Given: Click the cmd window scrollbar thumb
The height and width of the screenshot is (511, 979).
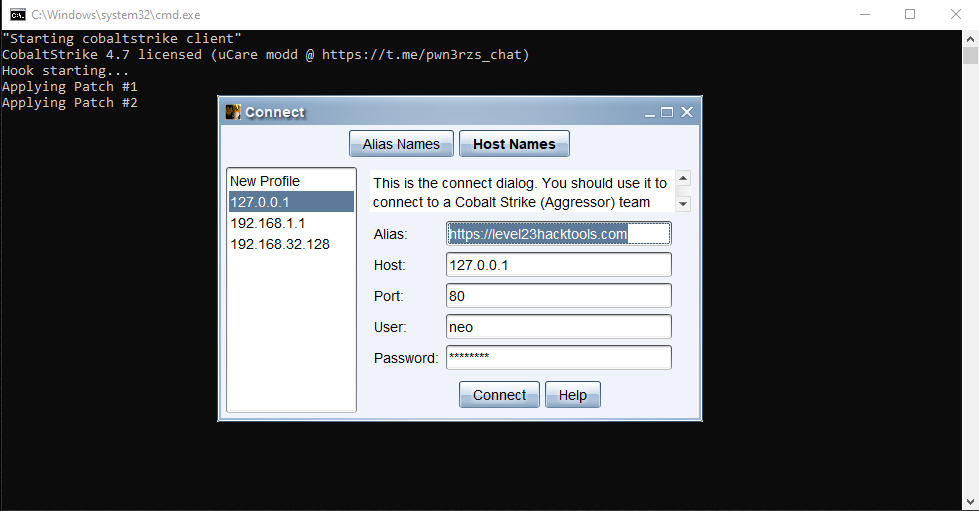Looking at the screenshot, I should point(970,56).
